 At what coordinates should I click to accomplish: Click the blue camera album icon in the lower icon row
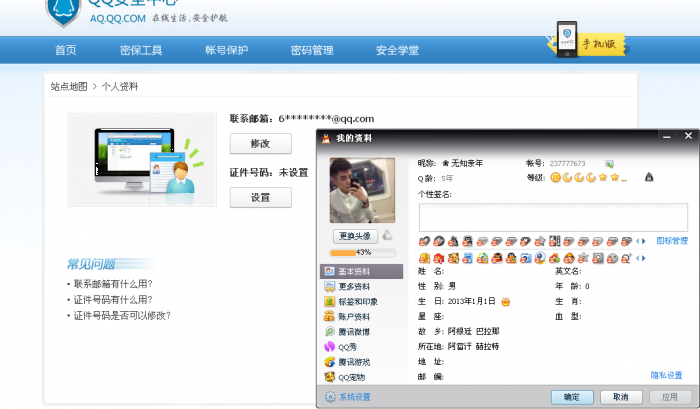(x=525, y=258)
